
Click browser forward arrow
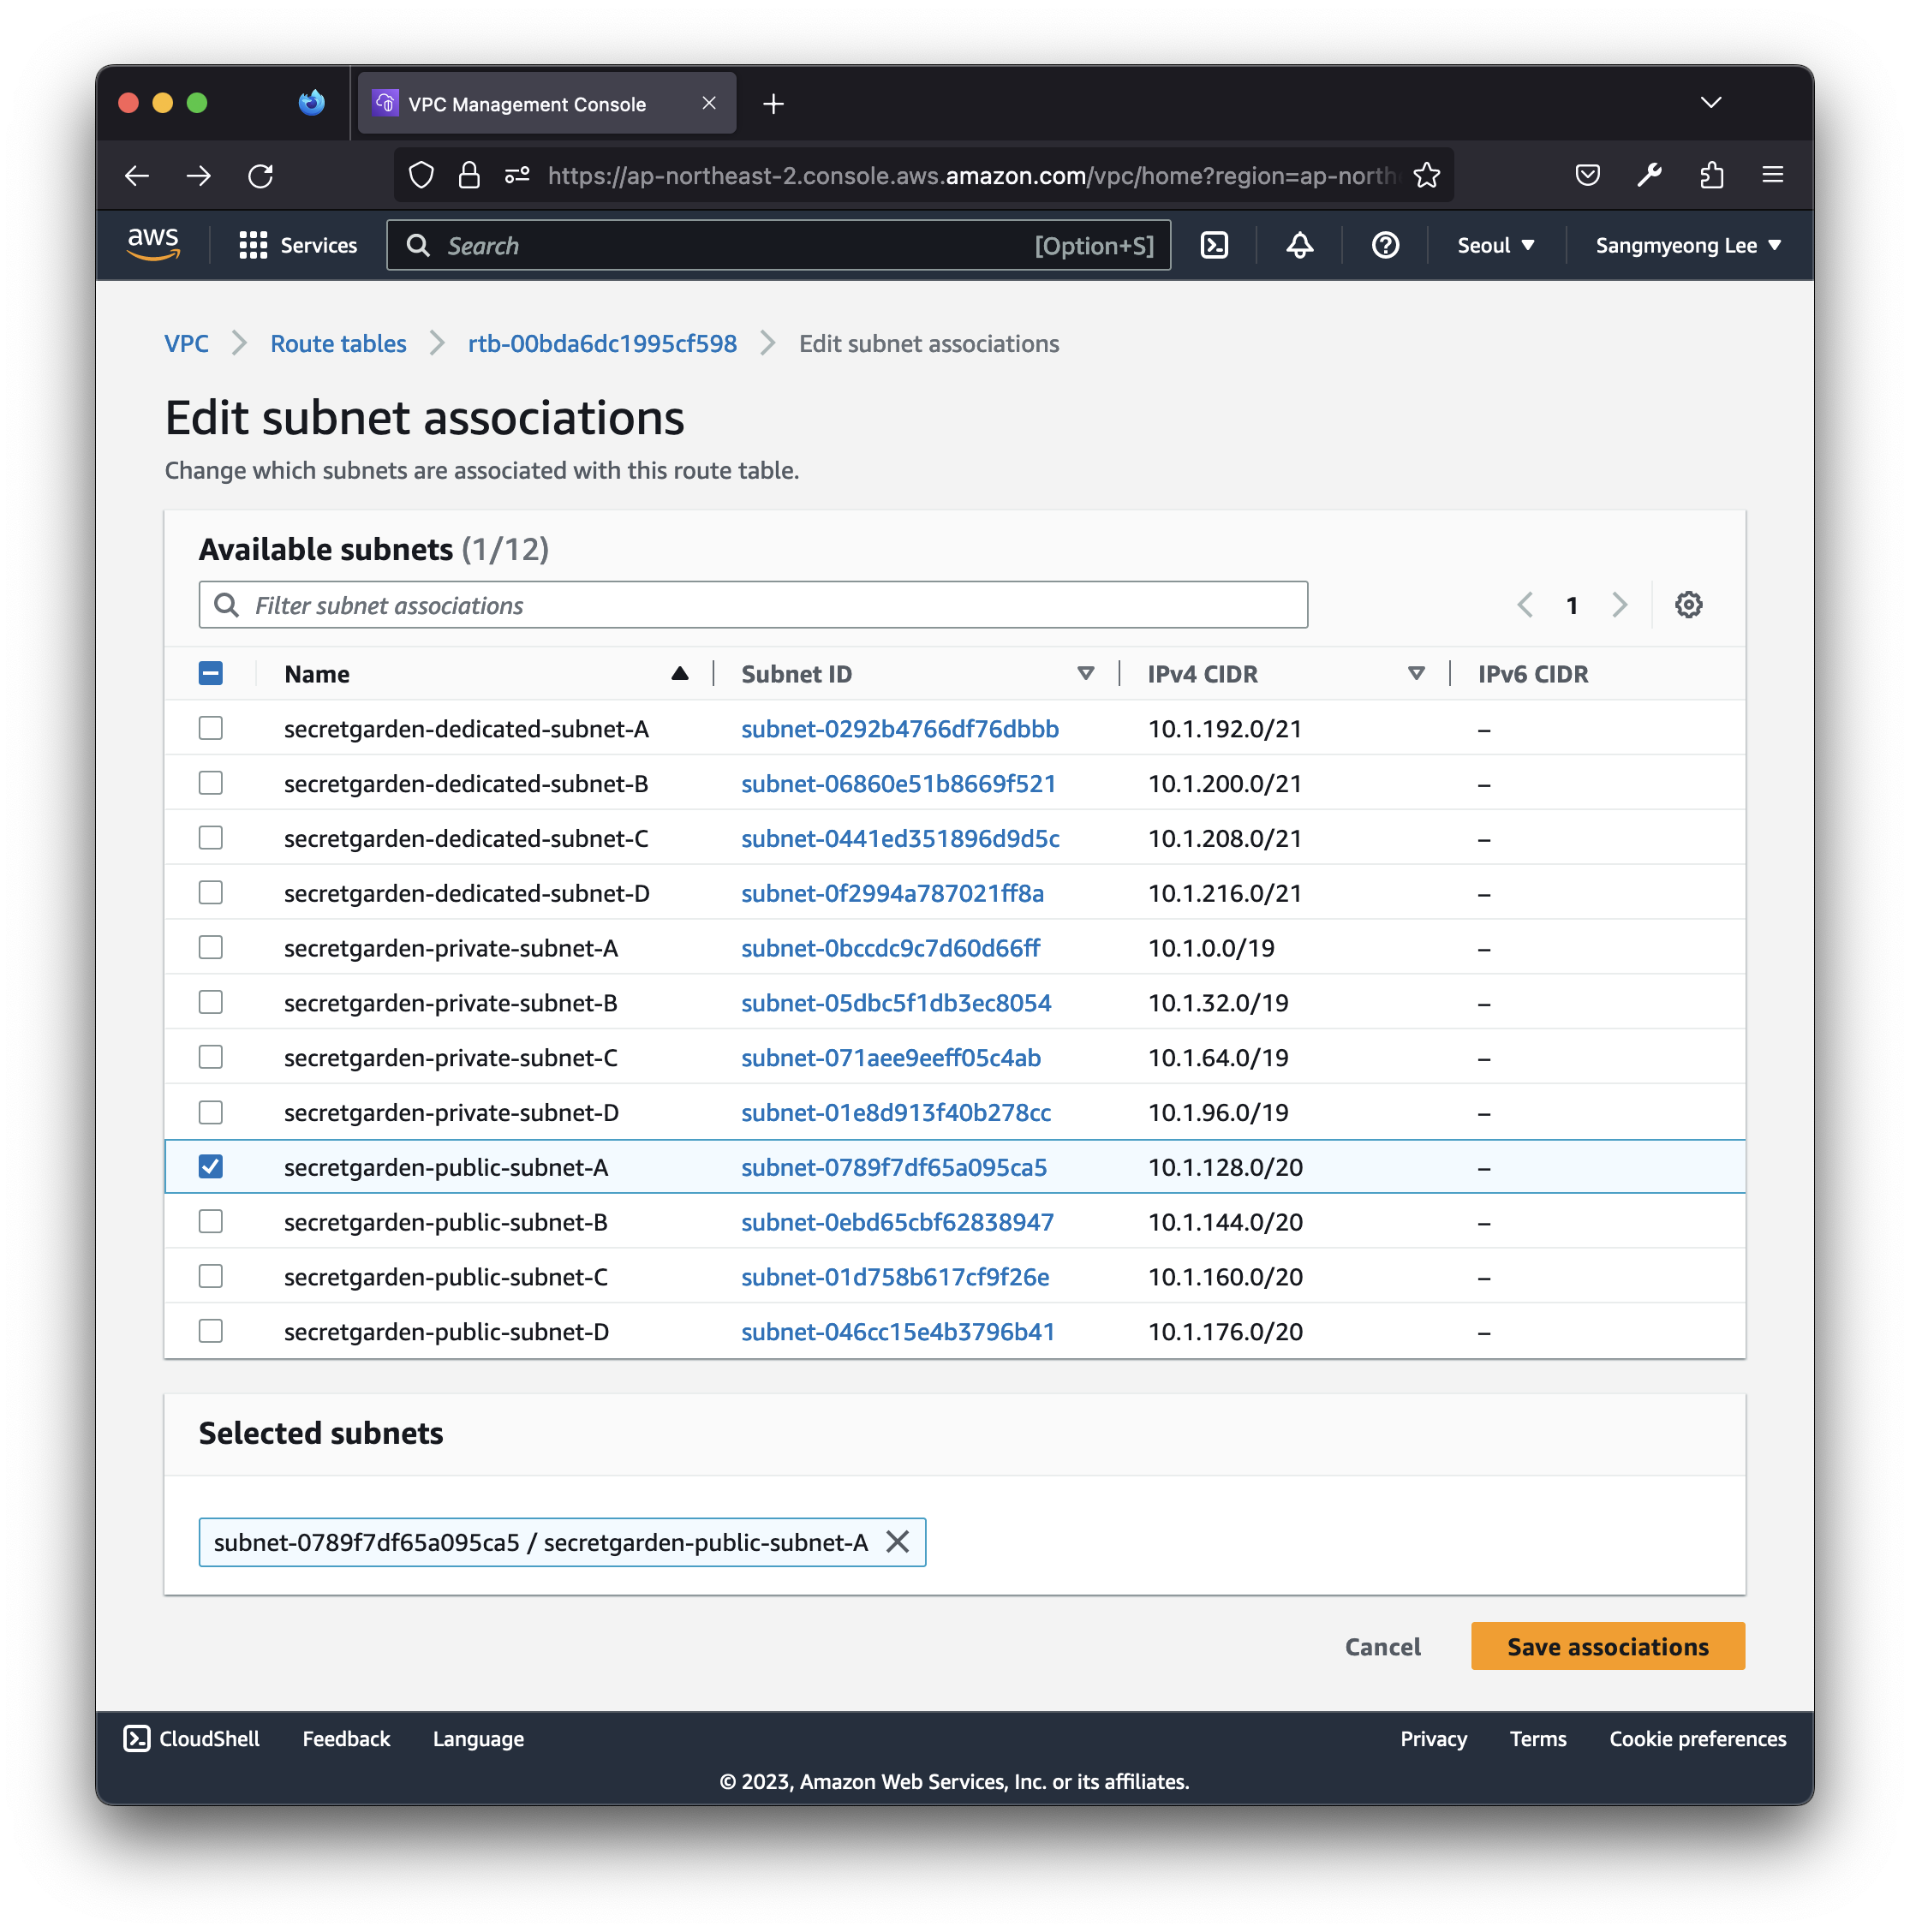point(199,176)
